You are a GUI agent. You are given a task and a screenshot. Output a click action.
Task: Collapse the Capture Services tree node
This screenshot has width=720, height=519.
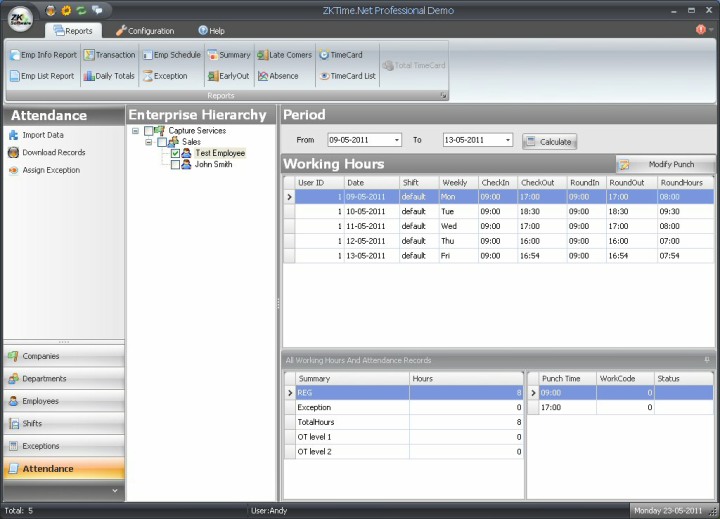135,131
